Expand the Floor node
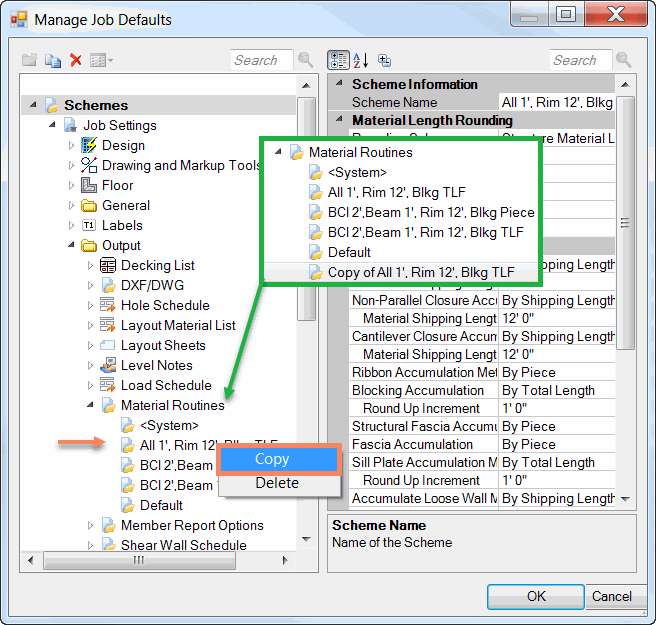Screen dimensions: 656x625 [71, 185]
